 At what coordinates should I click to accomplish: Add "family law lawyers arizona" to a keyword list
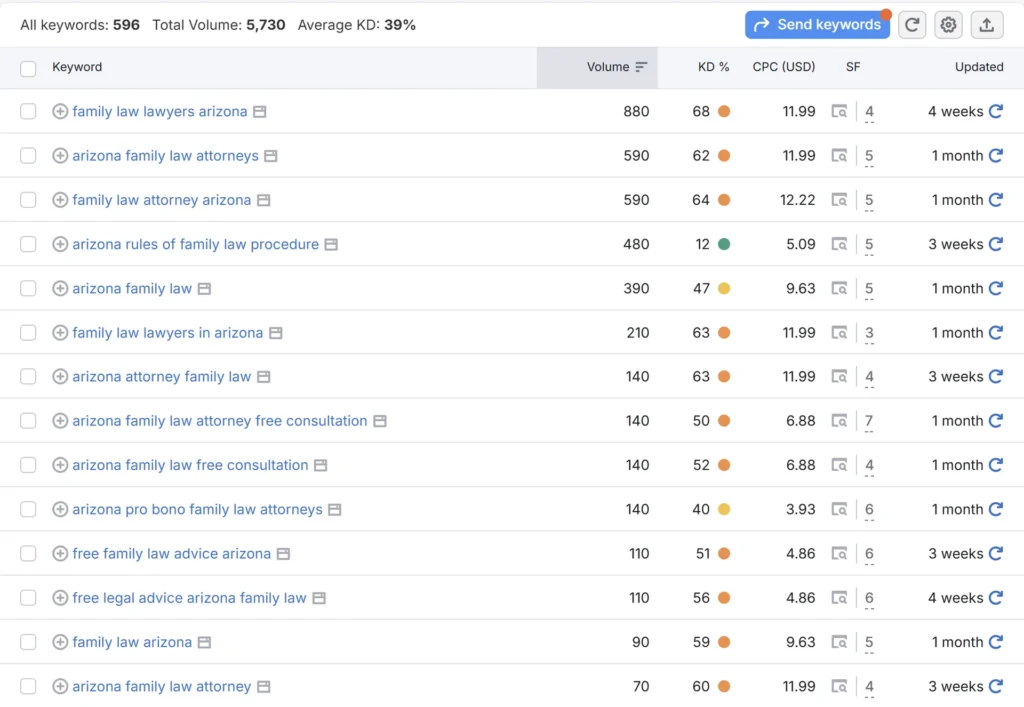click(x=59, y=112)
